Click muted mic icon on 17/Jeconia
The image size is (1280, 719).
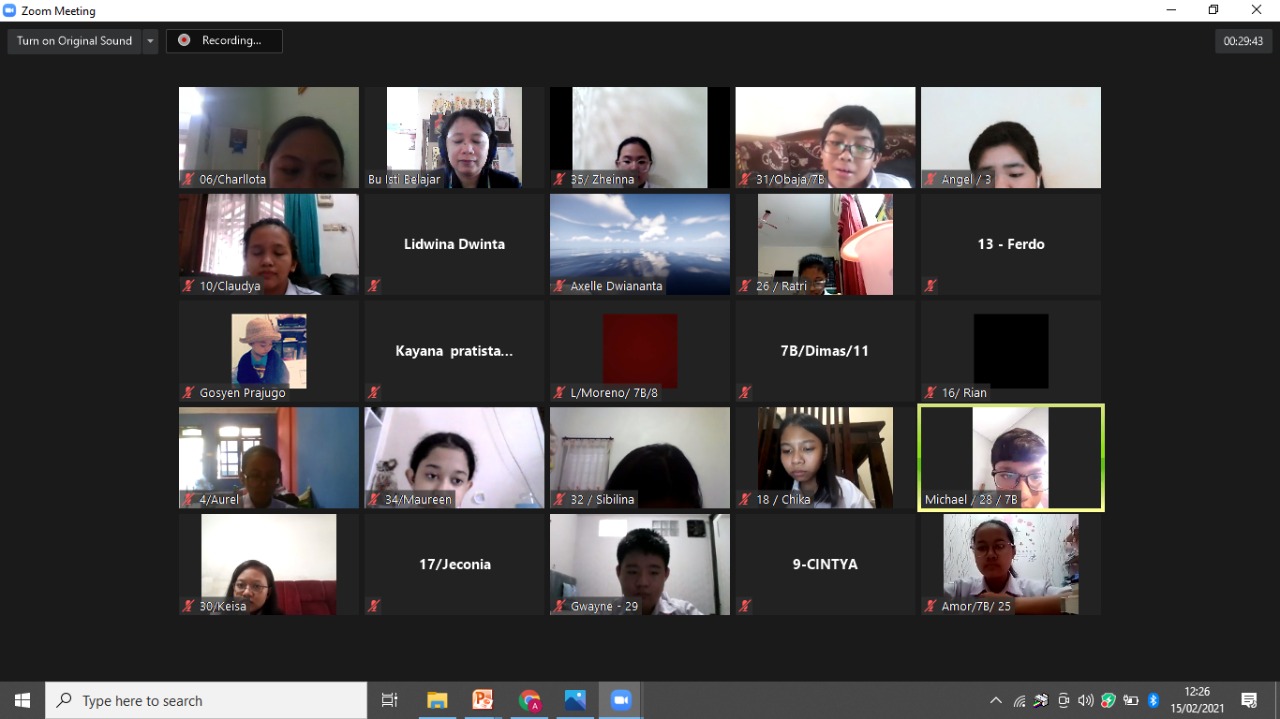pos(374,606)
